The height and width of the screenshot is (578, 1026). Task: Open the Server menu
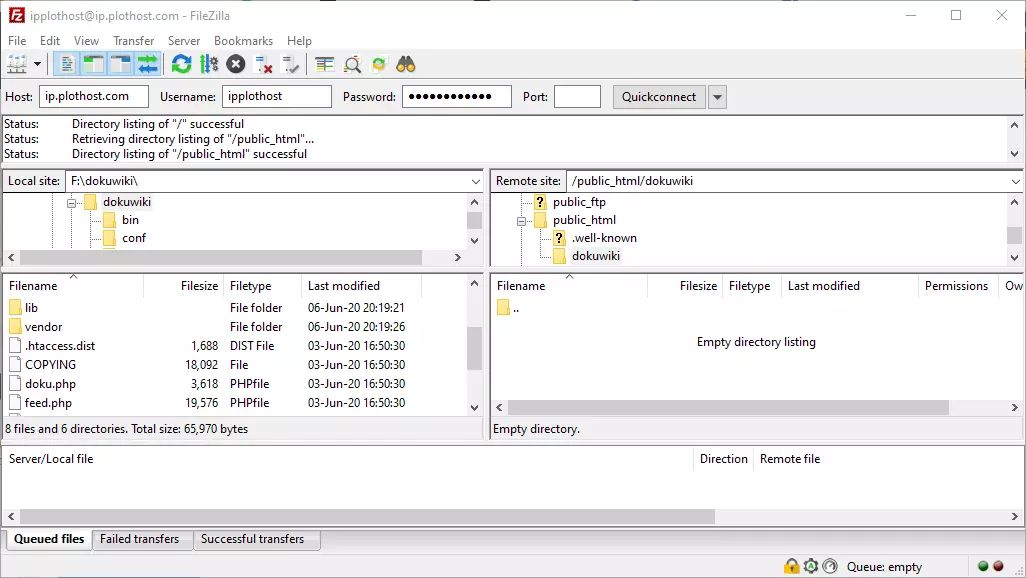(184, 41)
